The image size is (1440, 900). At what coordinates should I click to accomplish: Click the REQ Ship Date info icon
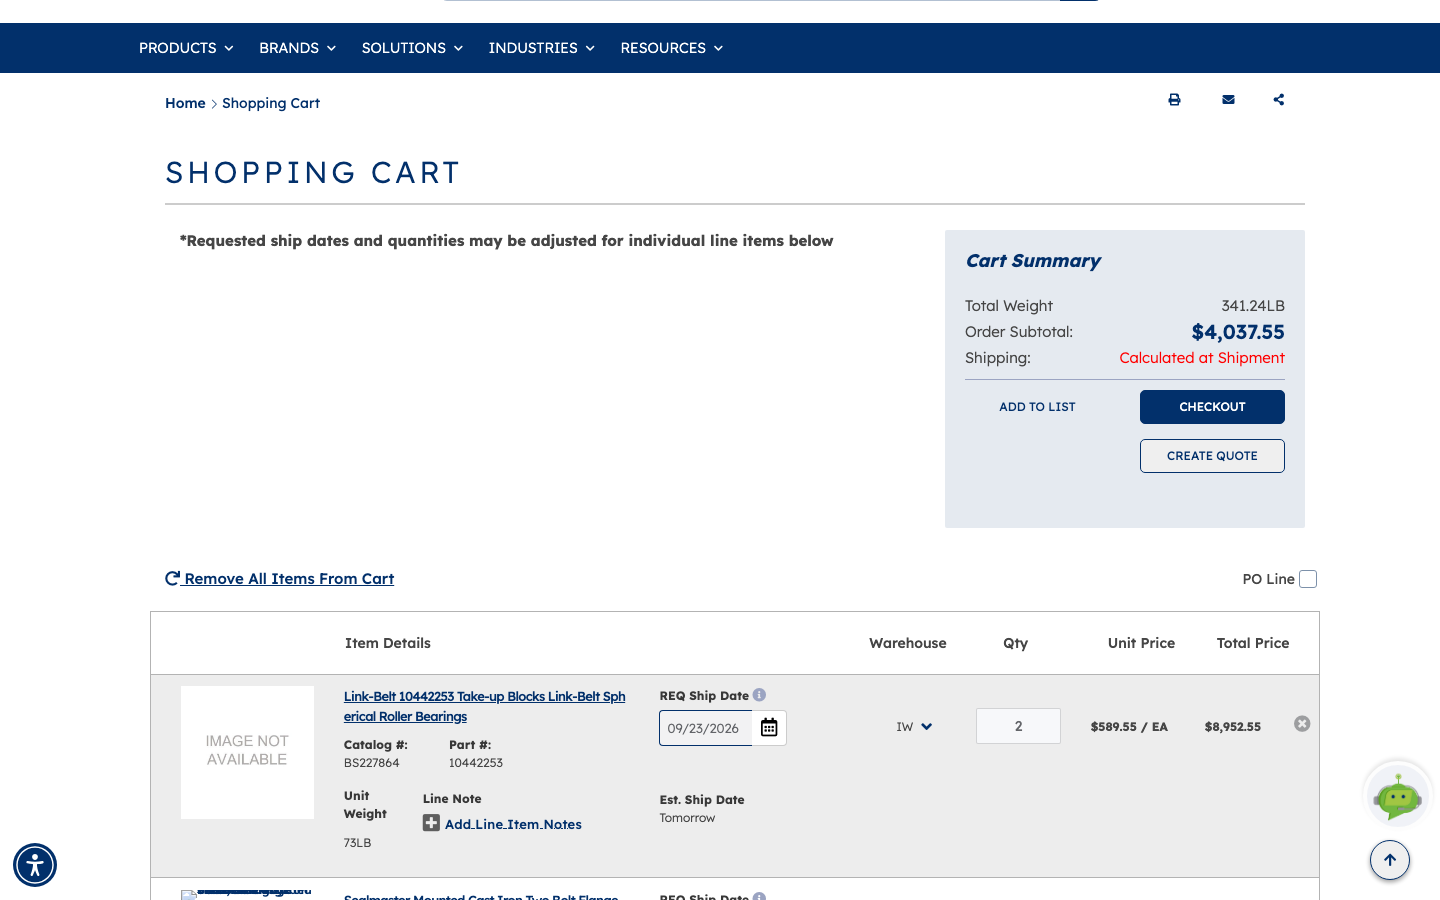tap(759, 695)
